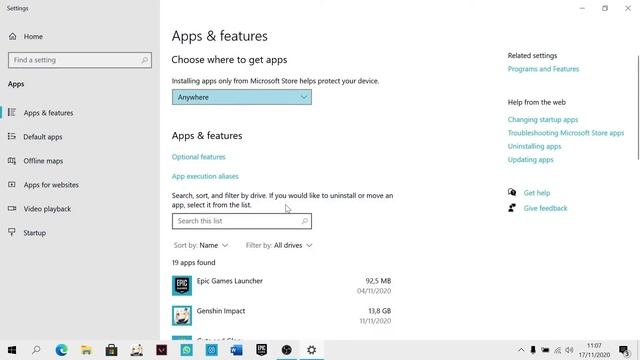Open Programs and Features link
640x360 pixels.
point(543,69)
